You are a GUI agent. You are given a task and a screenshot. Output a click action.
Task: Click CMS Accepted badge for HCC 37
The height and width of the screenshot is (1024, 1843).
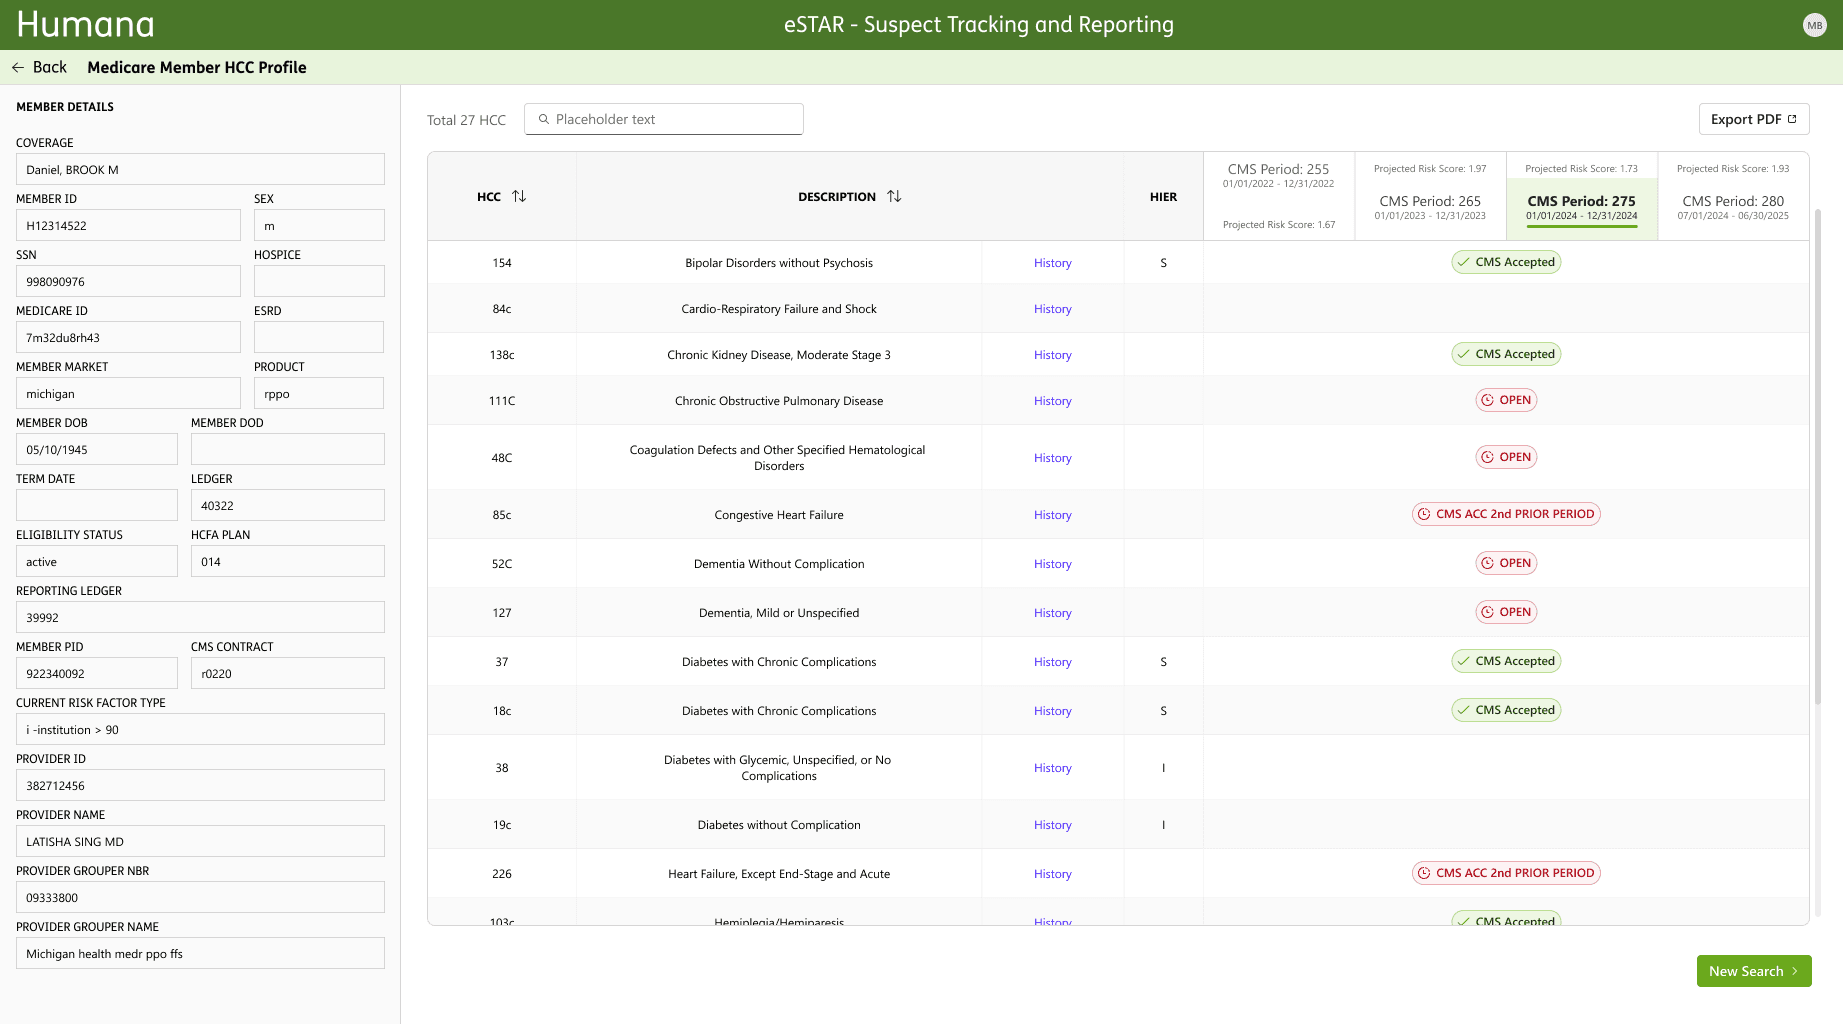1506,661
